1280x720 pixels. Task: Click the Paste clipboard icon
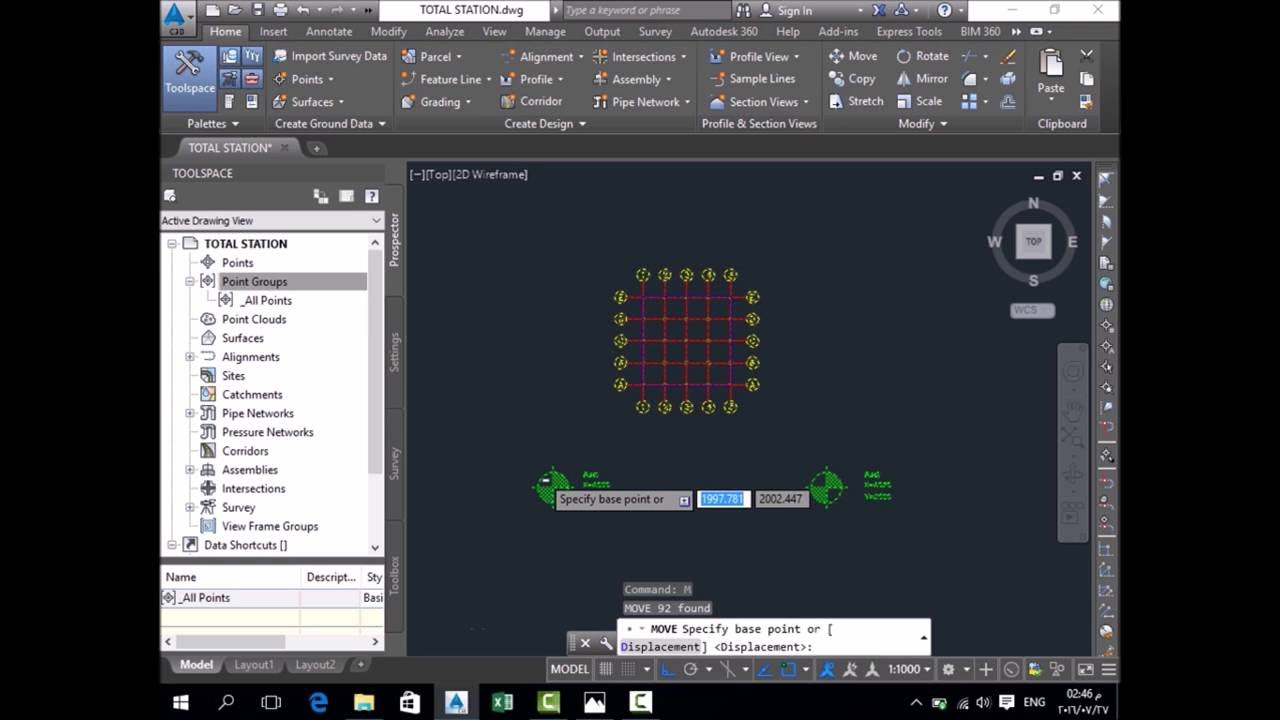1050,64
